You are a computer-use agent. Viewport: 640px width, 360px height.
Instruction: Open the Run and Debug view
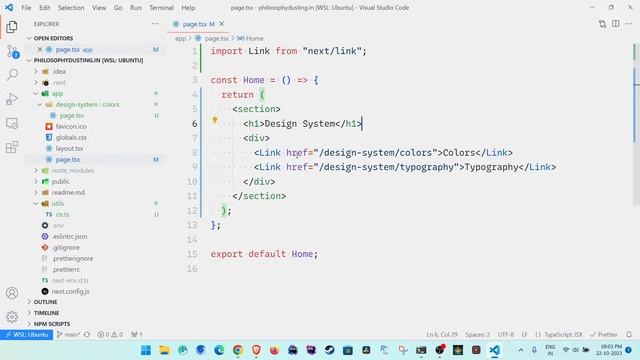[x=12, y=99]
